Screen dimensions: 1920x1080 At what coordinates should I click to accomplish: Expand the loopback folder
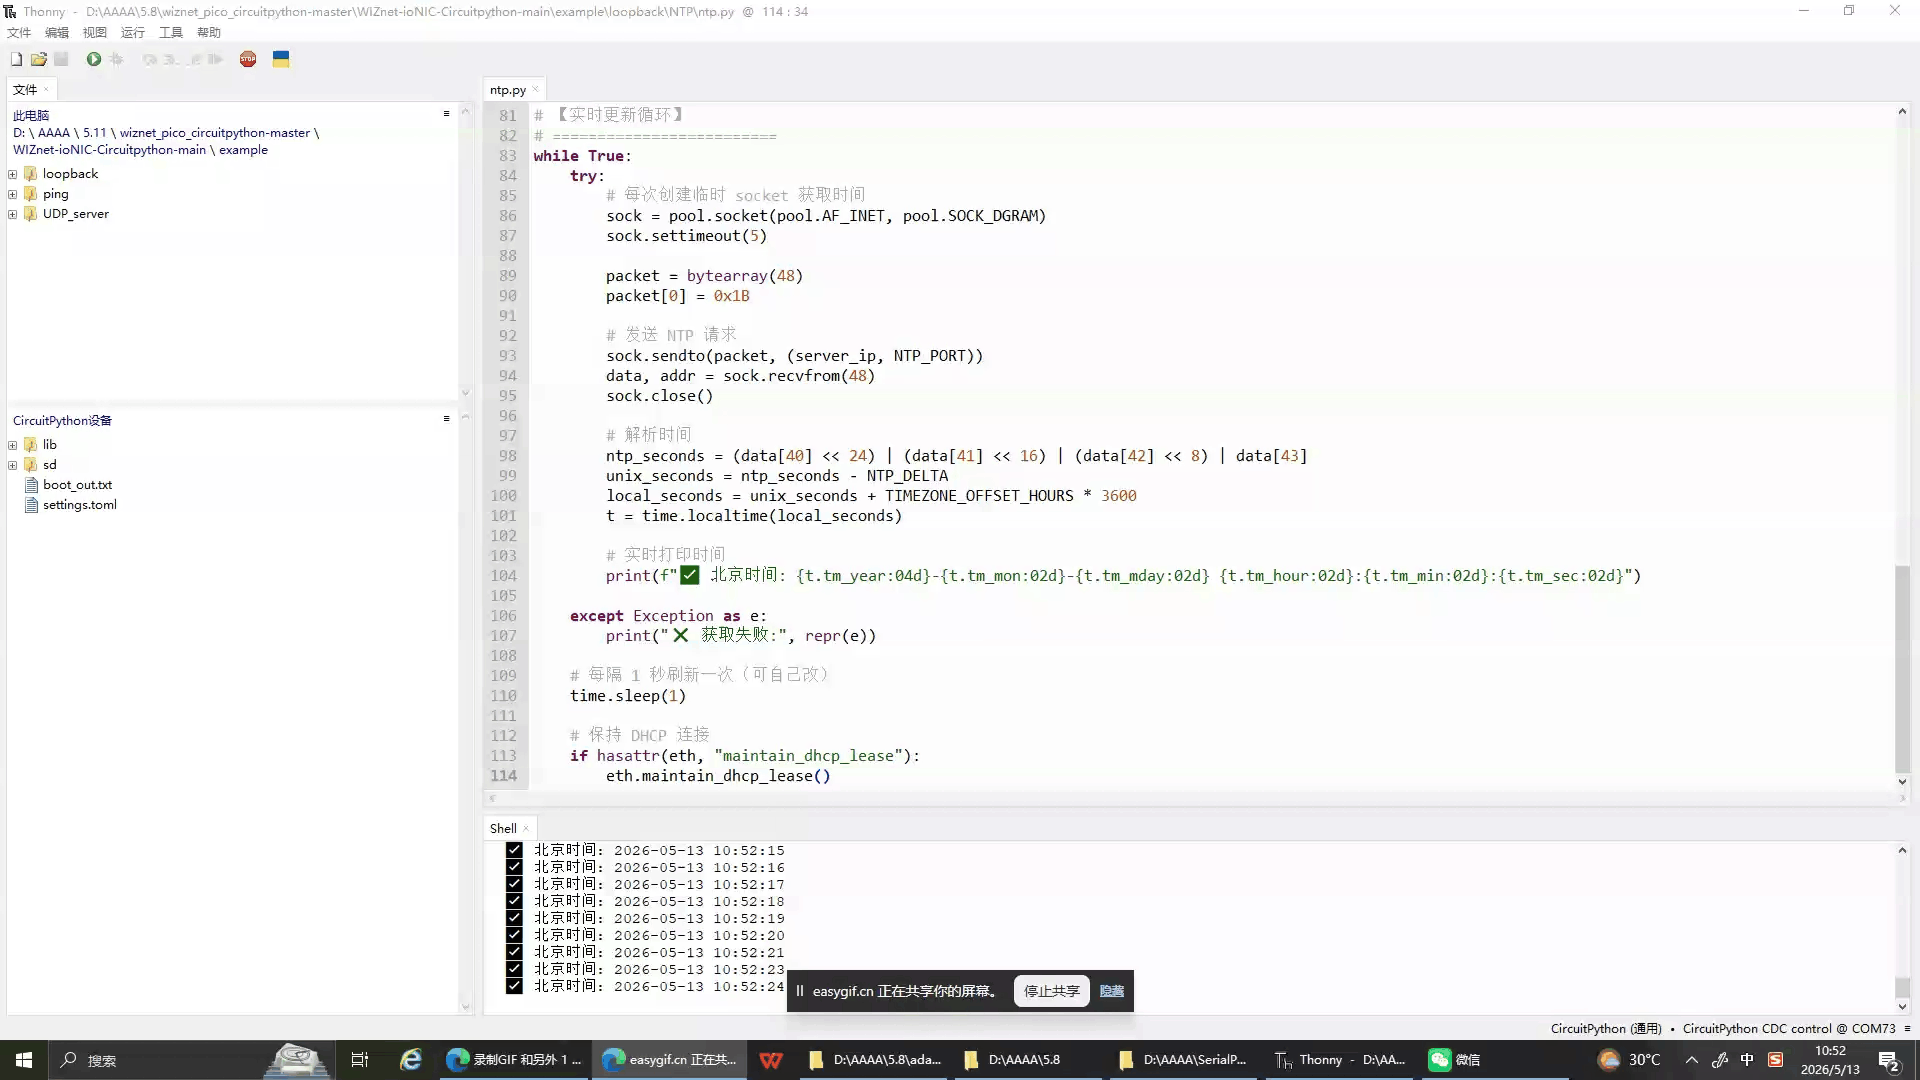tap(12, 174)
